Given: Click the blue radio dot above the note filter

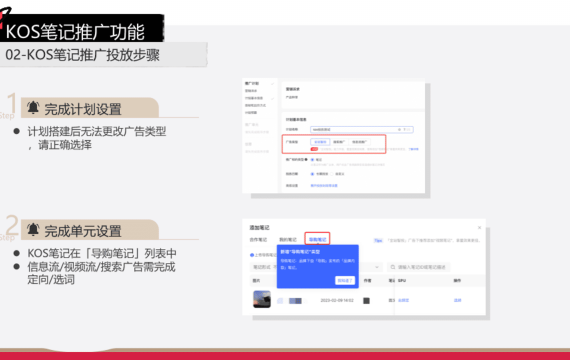Looking at the screenshot, I should pyautogui.click(x=252, y=255).
